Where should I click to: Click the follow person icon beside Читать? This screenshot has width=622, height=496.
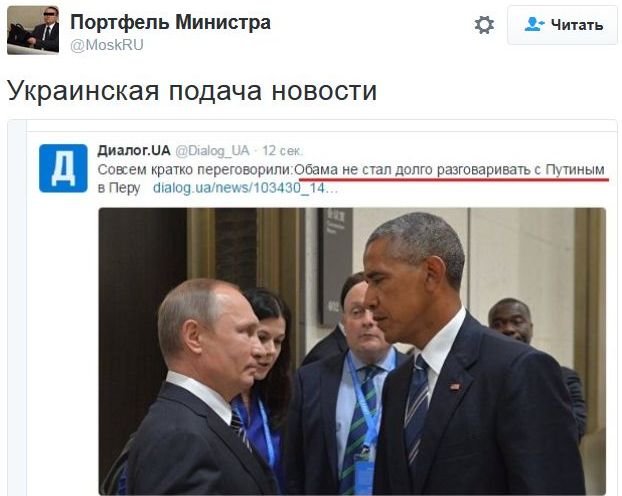[x=534, y=25]
